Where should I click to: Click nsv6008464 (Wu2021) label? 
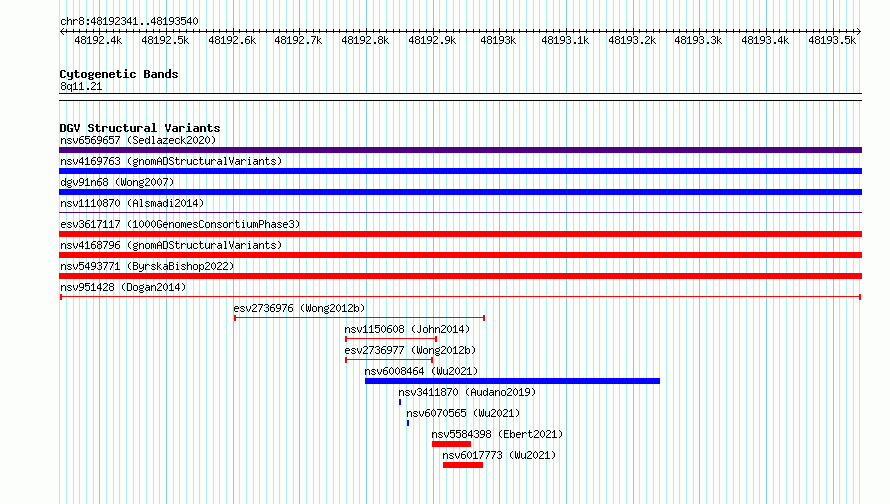(x=421, y=371)
